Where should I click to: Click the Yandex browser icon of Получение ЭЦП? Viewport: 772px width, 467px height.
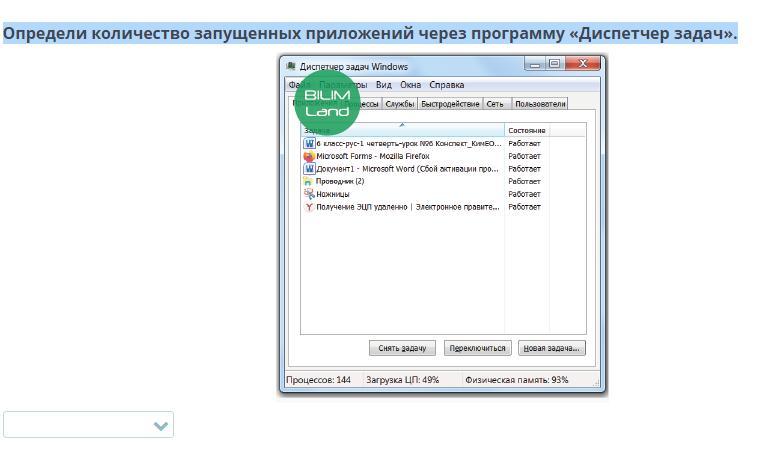309,207
